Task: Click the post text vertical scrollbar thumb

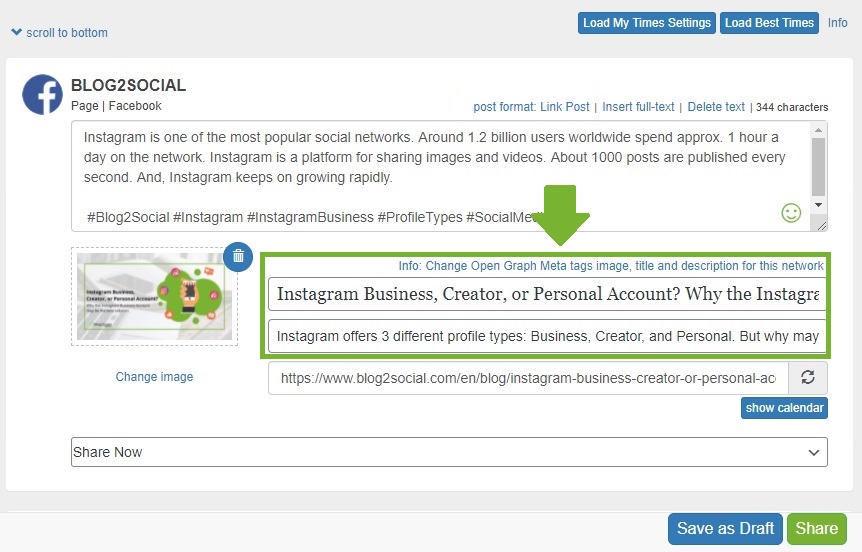Action: [818, 167]
